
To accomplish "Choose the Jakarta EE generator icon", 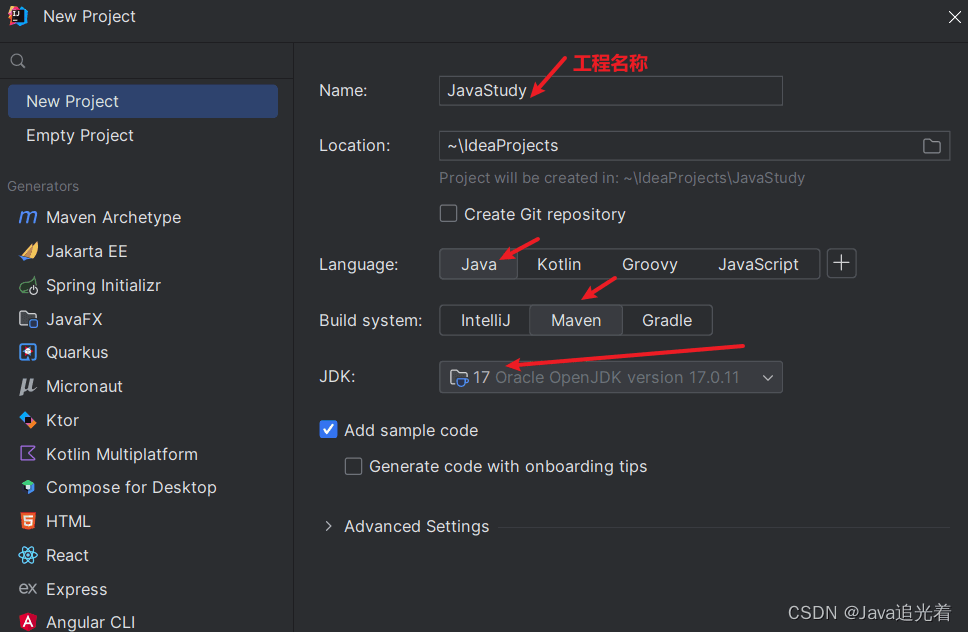I will tap(28, 252).
